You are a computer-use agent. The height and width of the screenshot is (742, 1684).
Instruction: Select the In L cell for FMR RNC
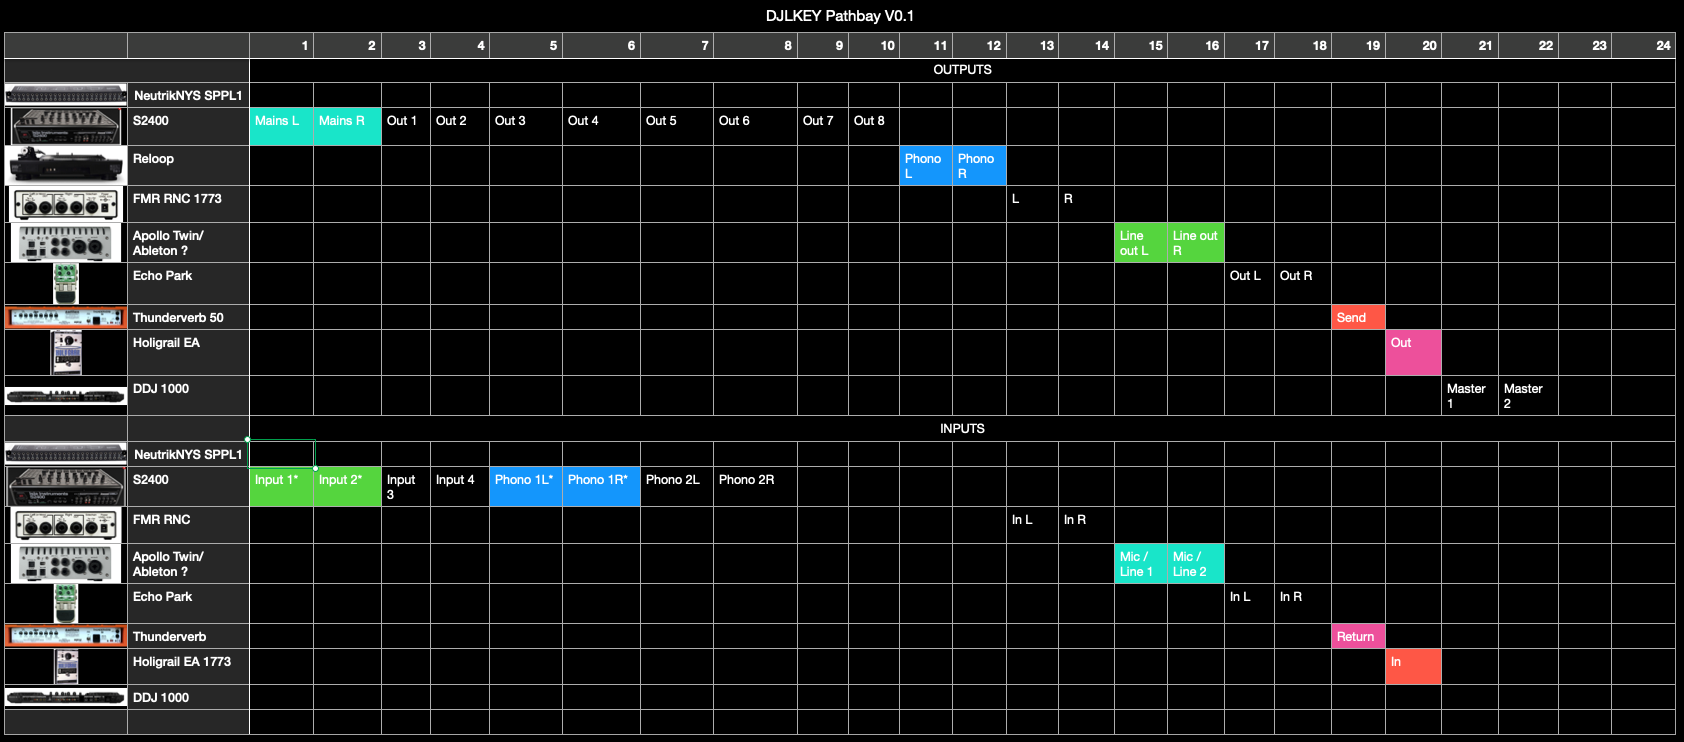pyautogui.click(x=1033, y=525)
